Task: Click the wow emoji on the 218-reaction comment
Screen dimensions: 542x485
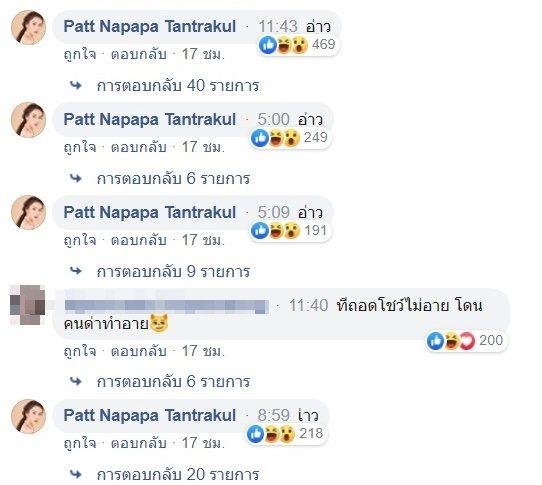Action: 287,434
